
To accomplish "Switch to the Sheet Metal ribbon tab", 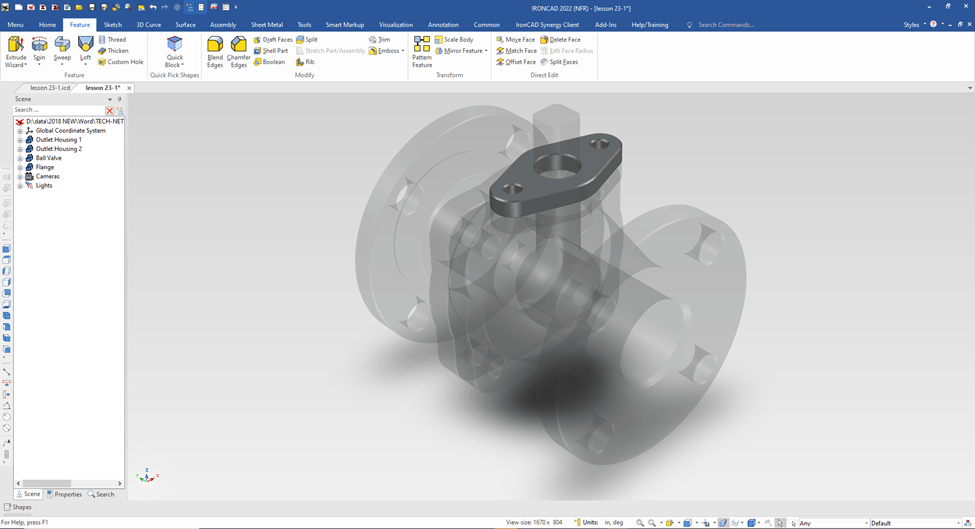I will click(x=266, y=25).
